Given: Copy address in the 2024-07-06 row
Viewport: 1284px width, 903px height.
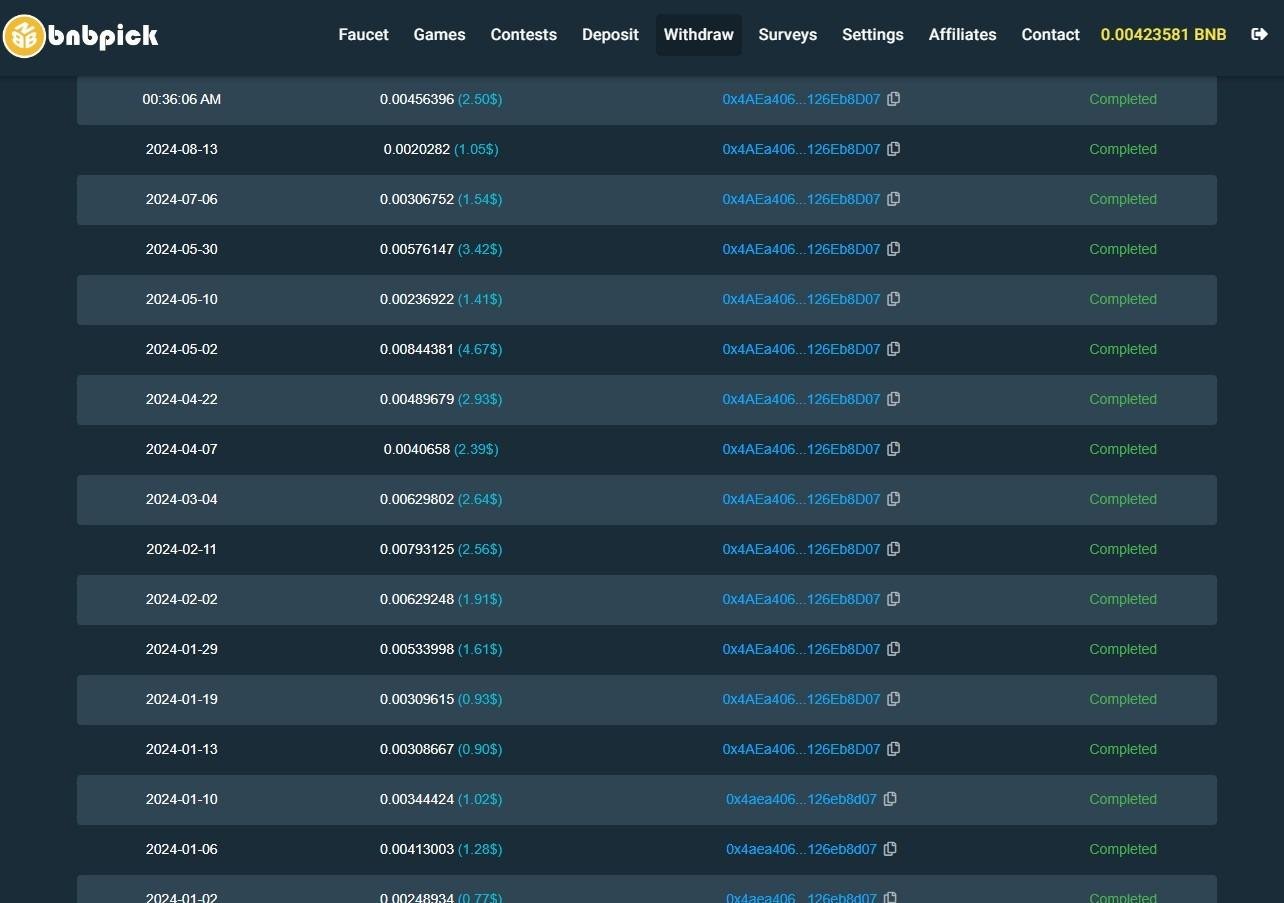Looking at the screenshot, I should (894, 199).
